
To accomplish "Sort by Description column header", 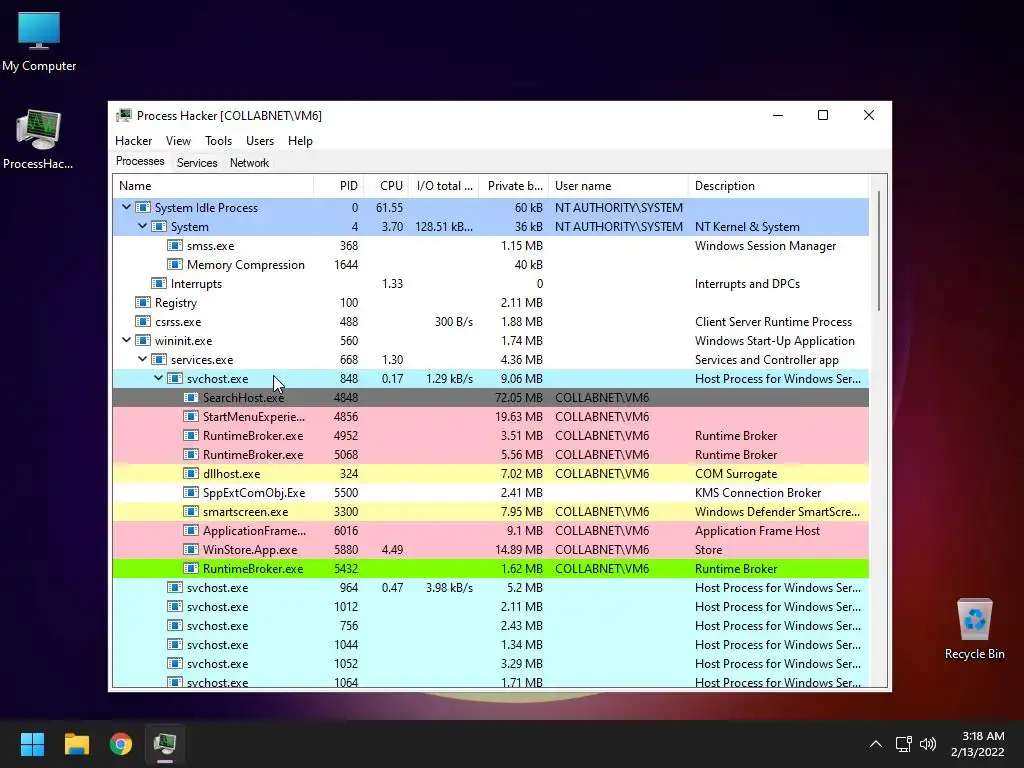I will 778,186.
